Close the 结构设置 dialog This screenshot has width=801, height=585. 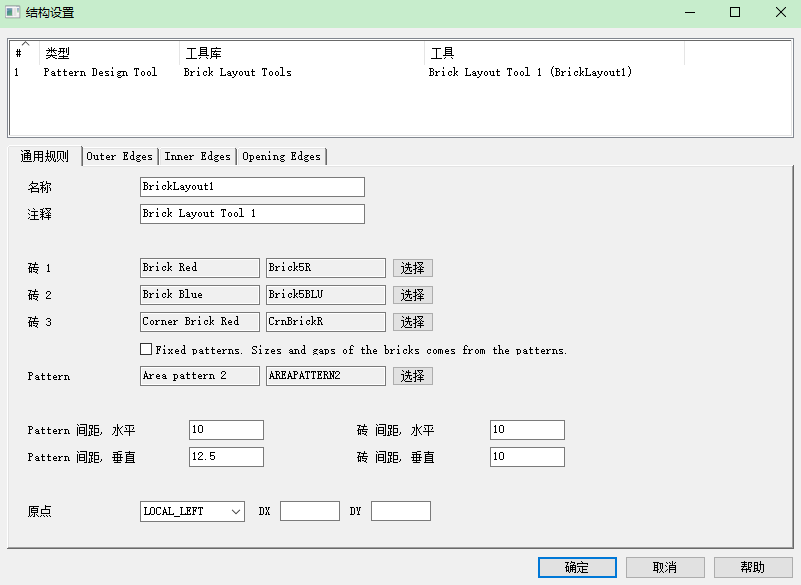click(x=781, y=12)
